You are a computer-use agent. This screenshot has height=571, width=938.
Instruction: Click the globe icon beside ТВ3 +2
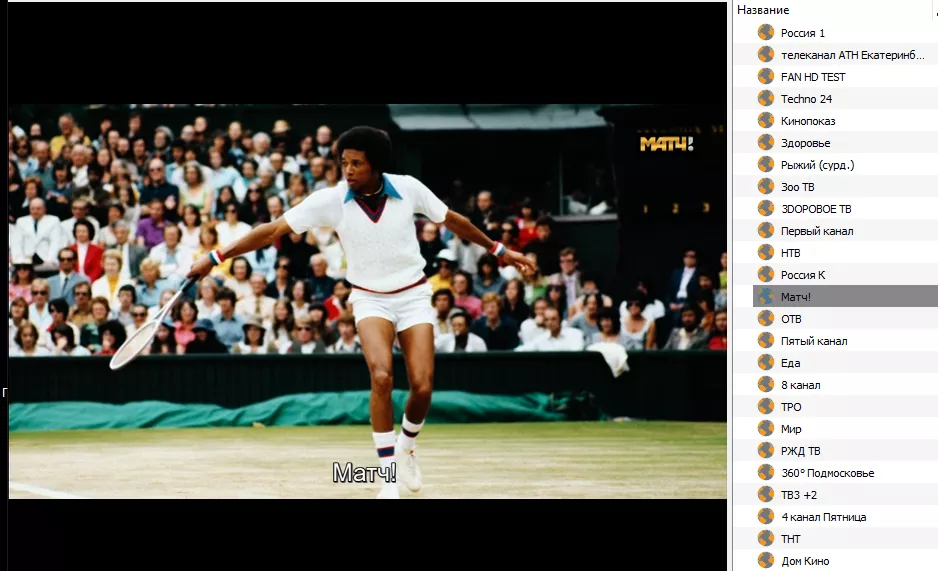[x=766, y=494]
